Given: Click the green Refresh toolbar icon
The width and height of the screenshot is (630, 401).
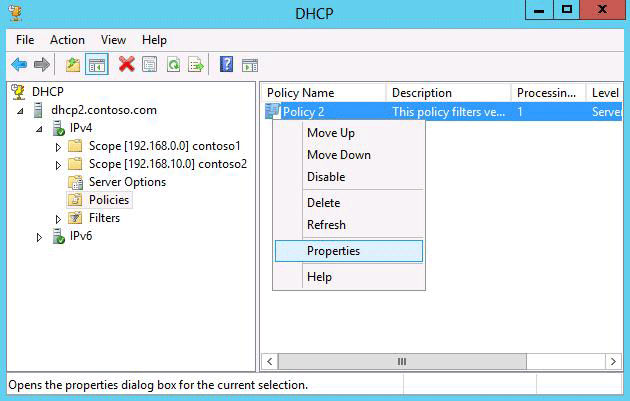Looking at the screenshot, I should [173, 64].
